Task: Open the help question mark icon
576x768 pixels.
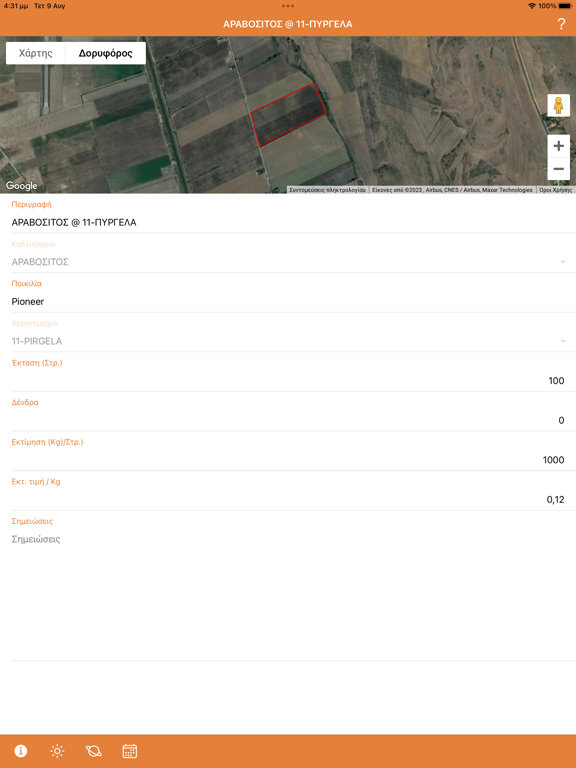Action: (x=561, y=24)
